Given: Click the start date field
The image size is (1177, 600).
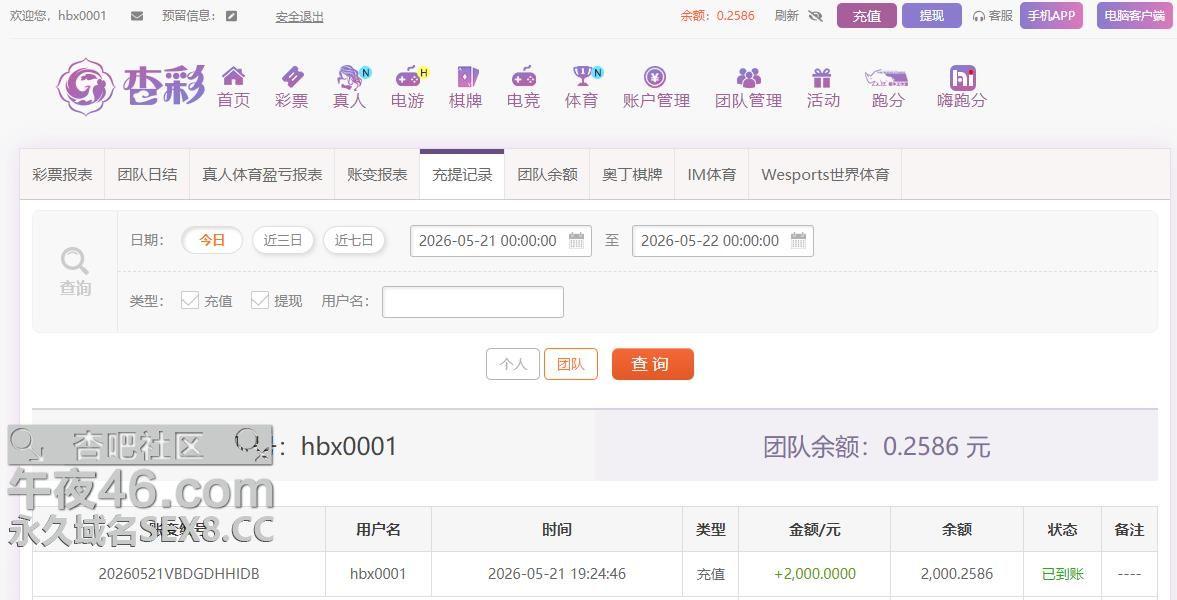Looking at the screenshot, I should [501, 241].
